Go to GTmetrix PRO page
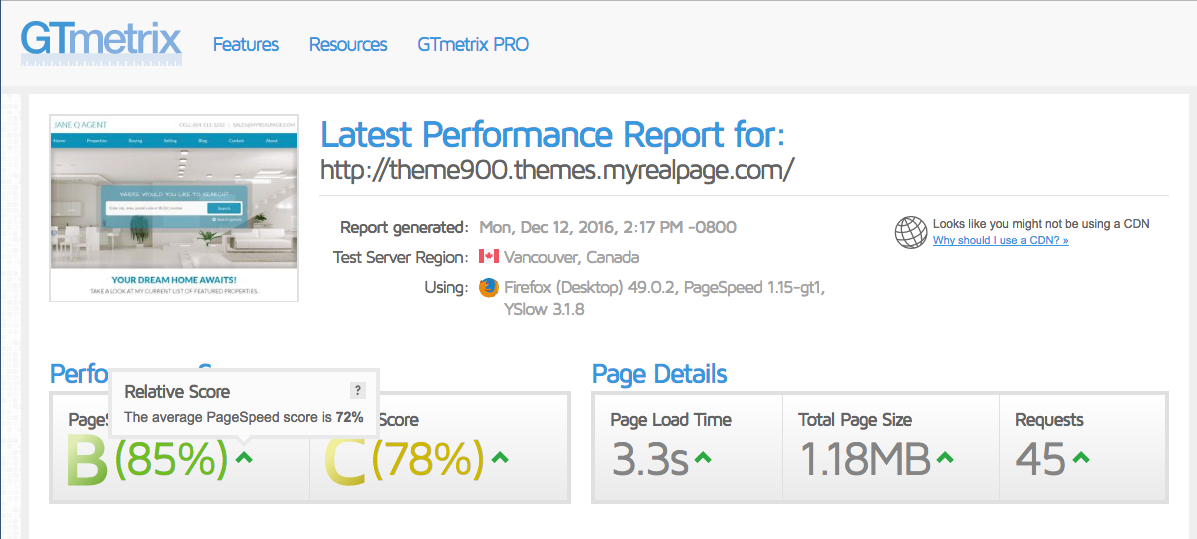 tap(473, 44)
